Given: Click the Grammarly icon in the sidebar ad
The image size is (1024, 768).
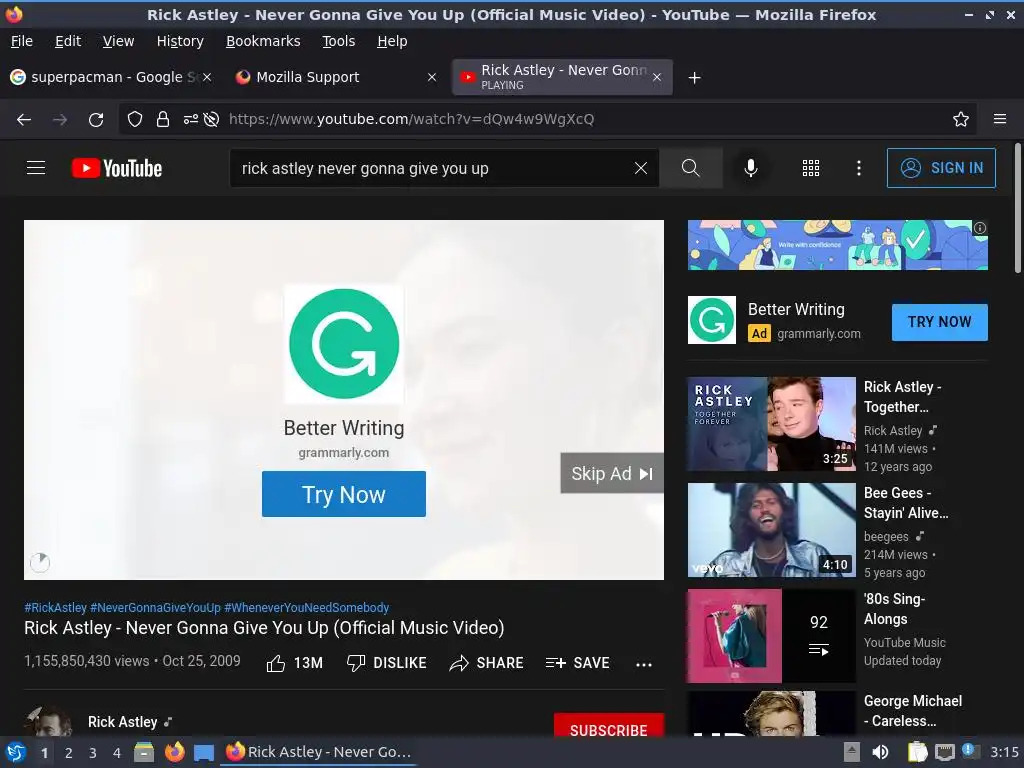Looking at the screenshot, I should [x=712, y=320].
